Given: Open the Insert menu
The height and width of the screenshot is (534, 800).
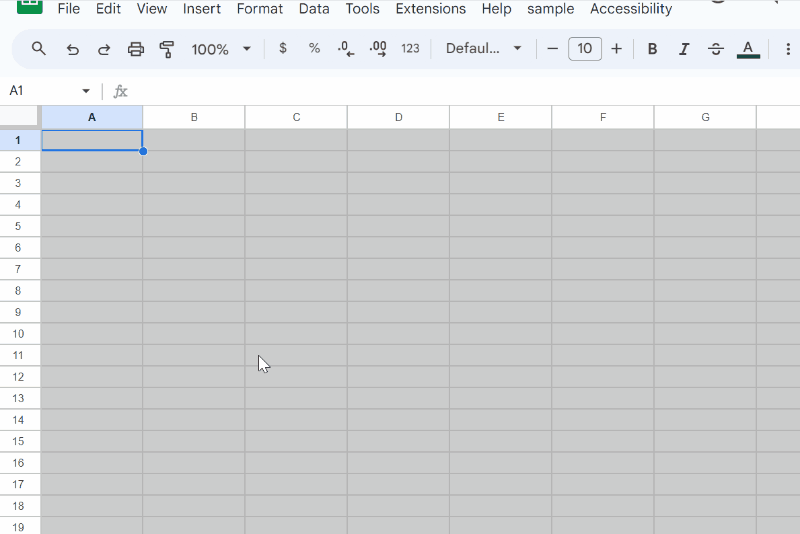Looking at the screenshot, I should point(202,9).
